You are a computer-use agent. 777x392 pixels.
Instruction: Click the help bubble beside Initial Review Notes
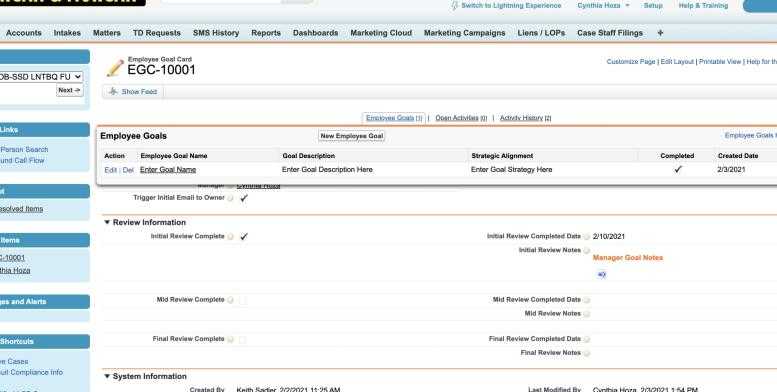(587, 251)
